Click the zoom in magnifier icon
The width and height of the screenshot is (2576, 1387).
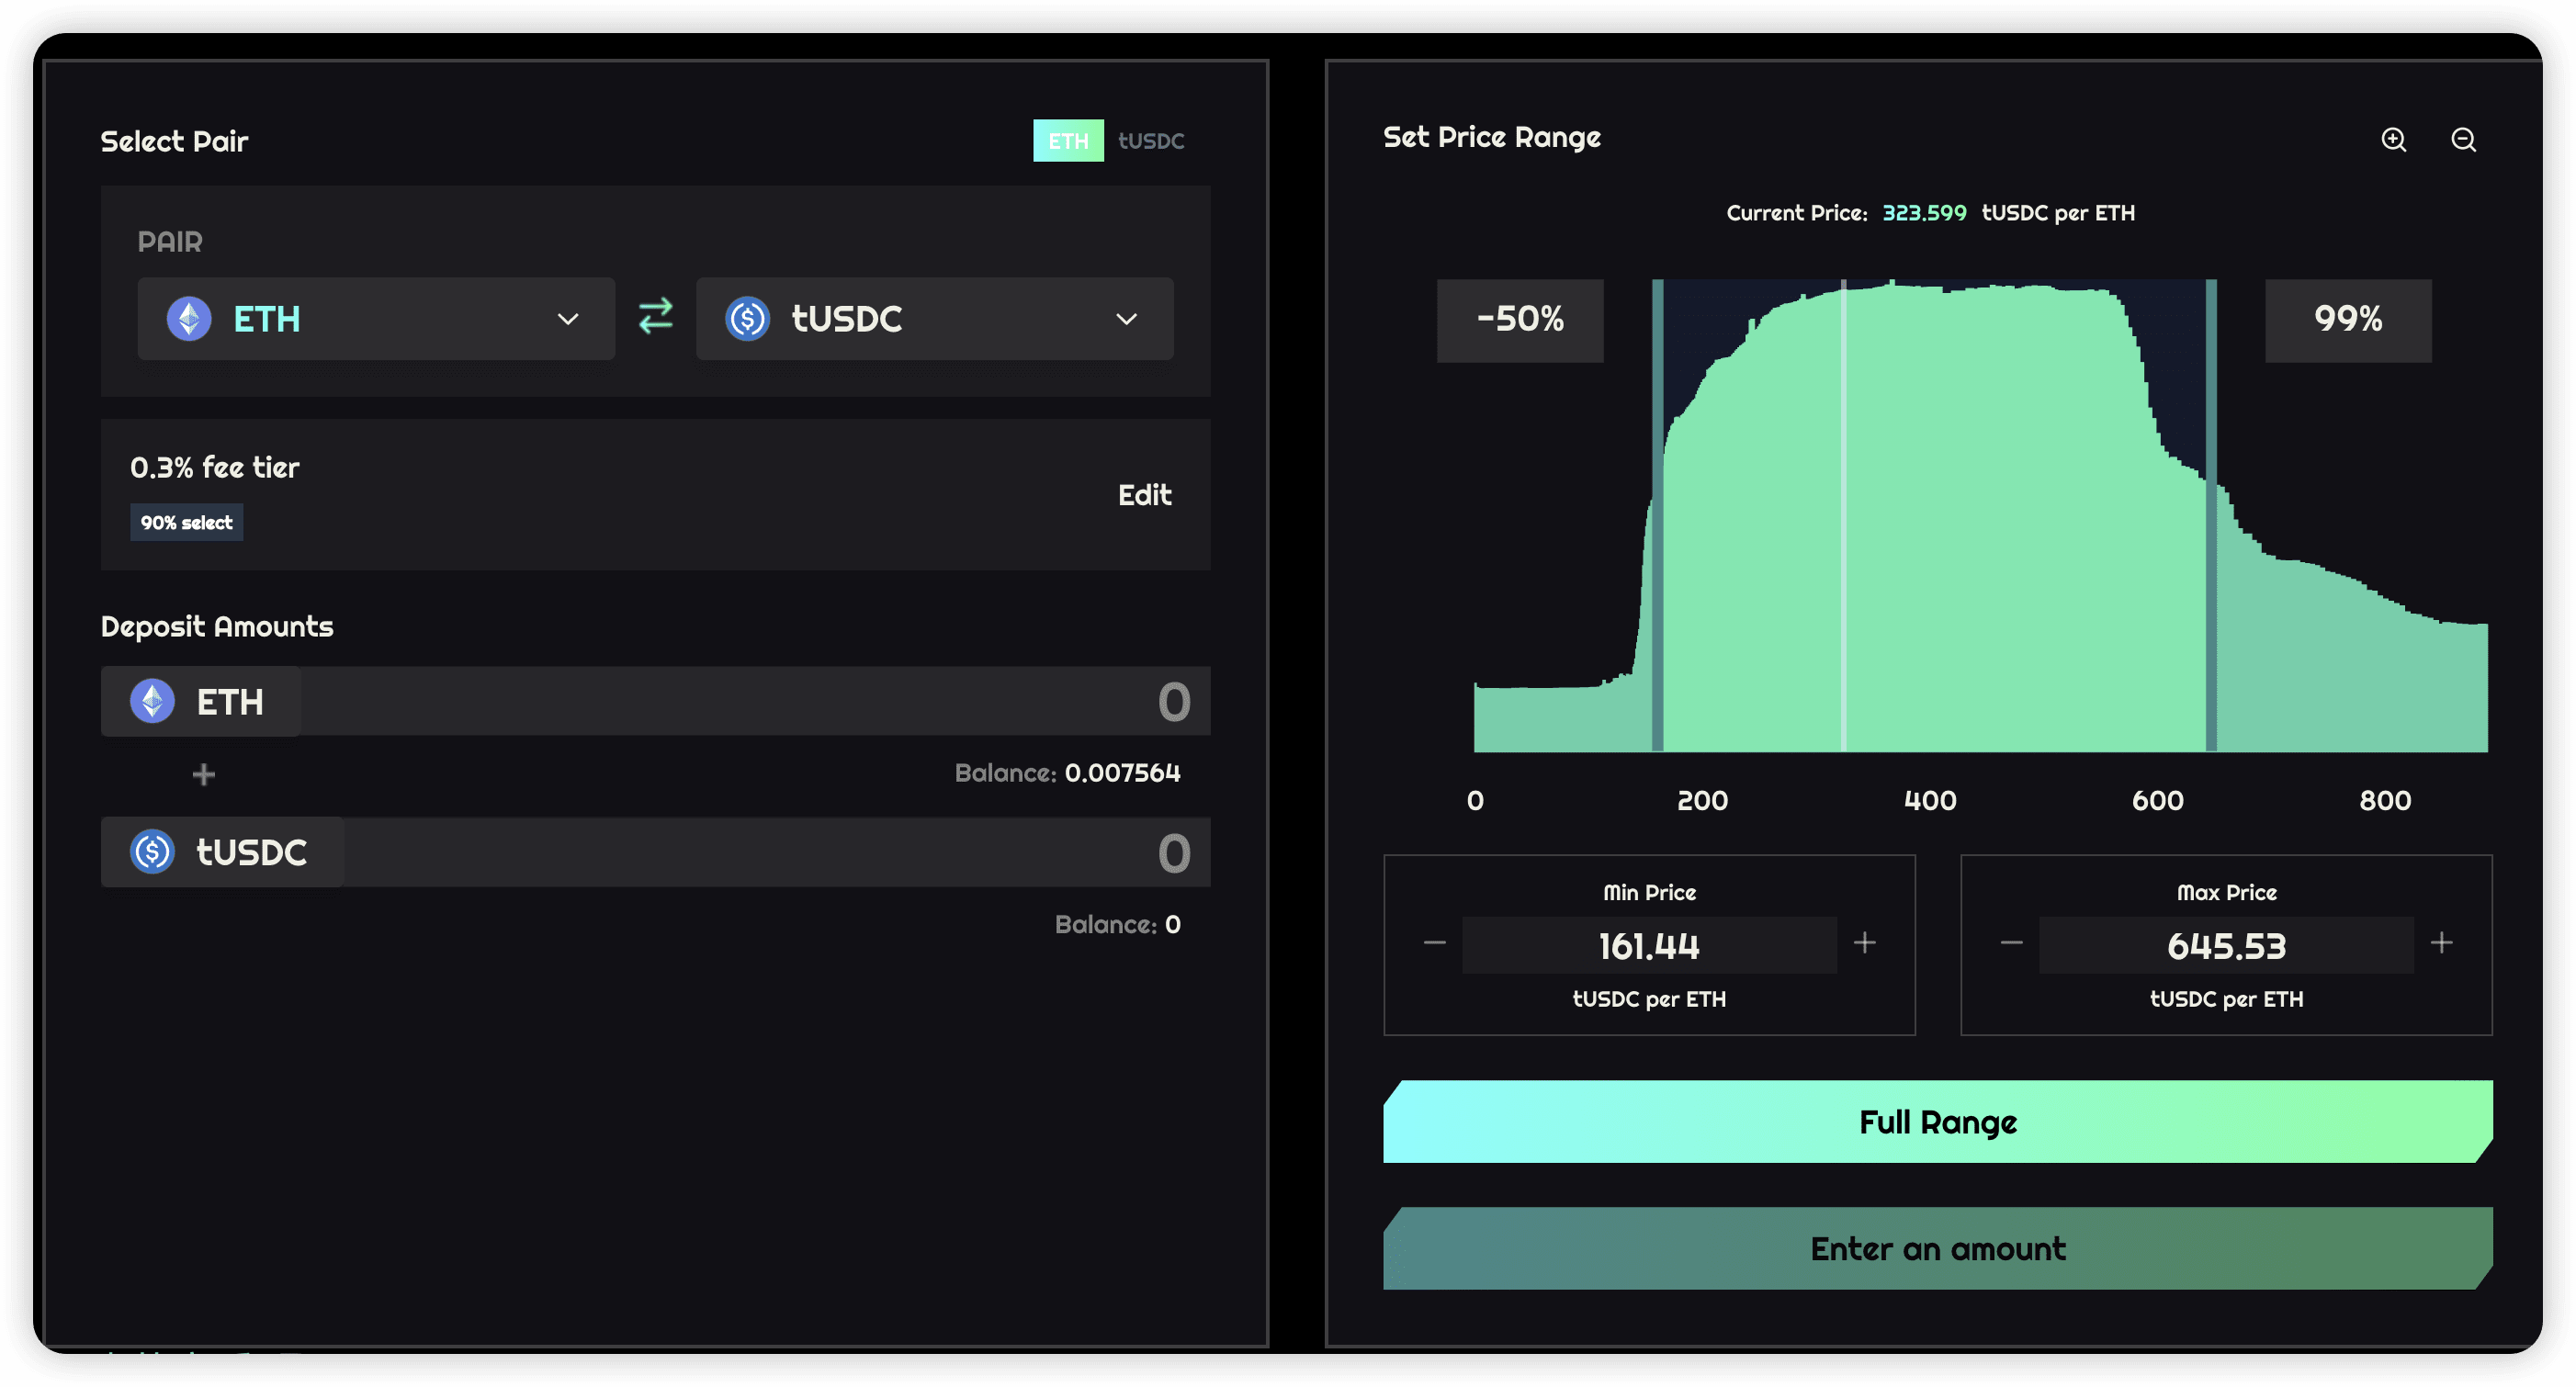coord(2393,140)
